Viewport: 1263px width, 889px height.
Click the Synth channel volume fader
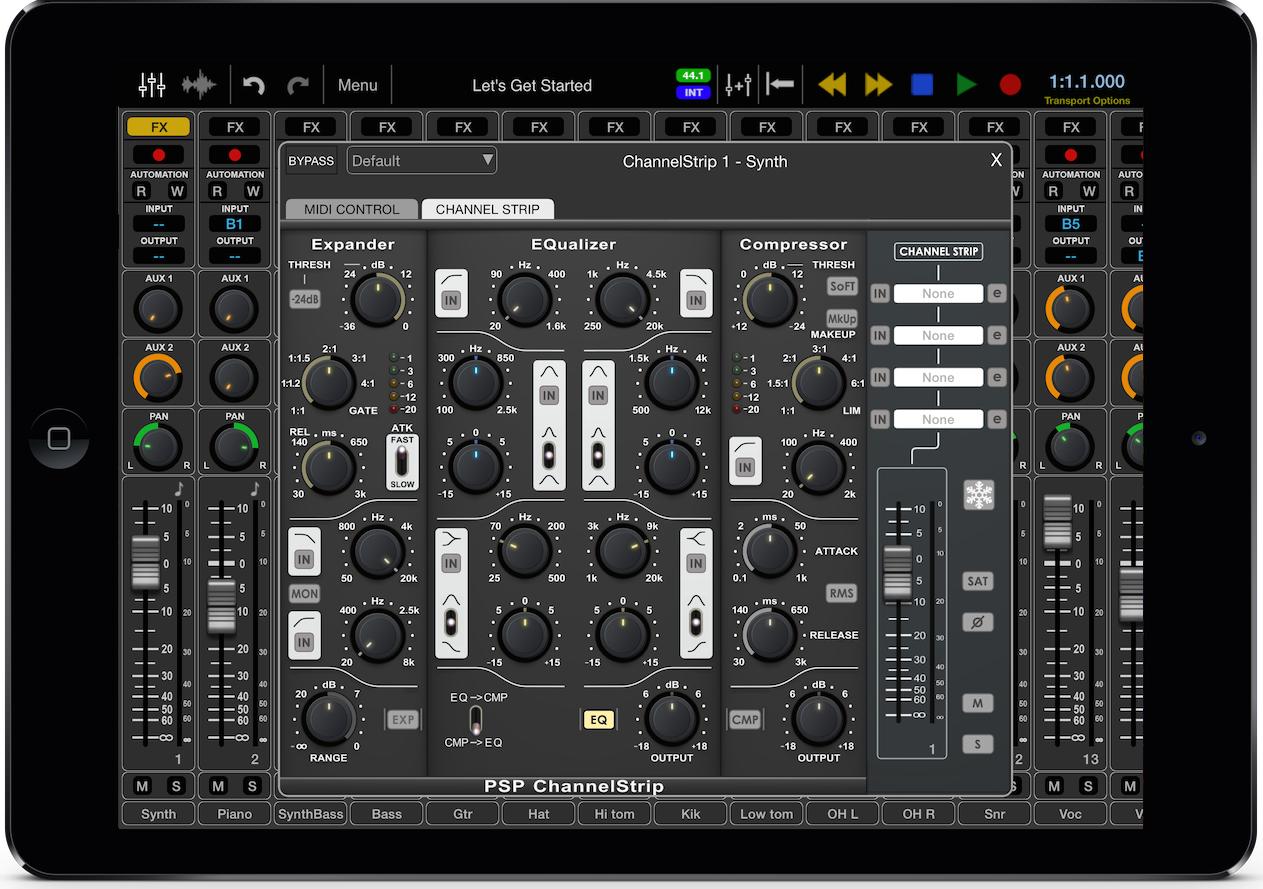145,561
